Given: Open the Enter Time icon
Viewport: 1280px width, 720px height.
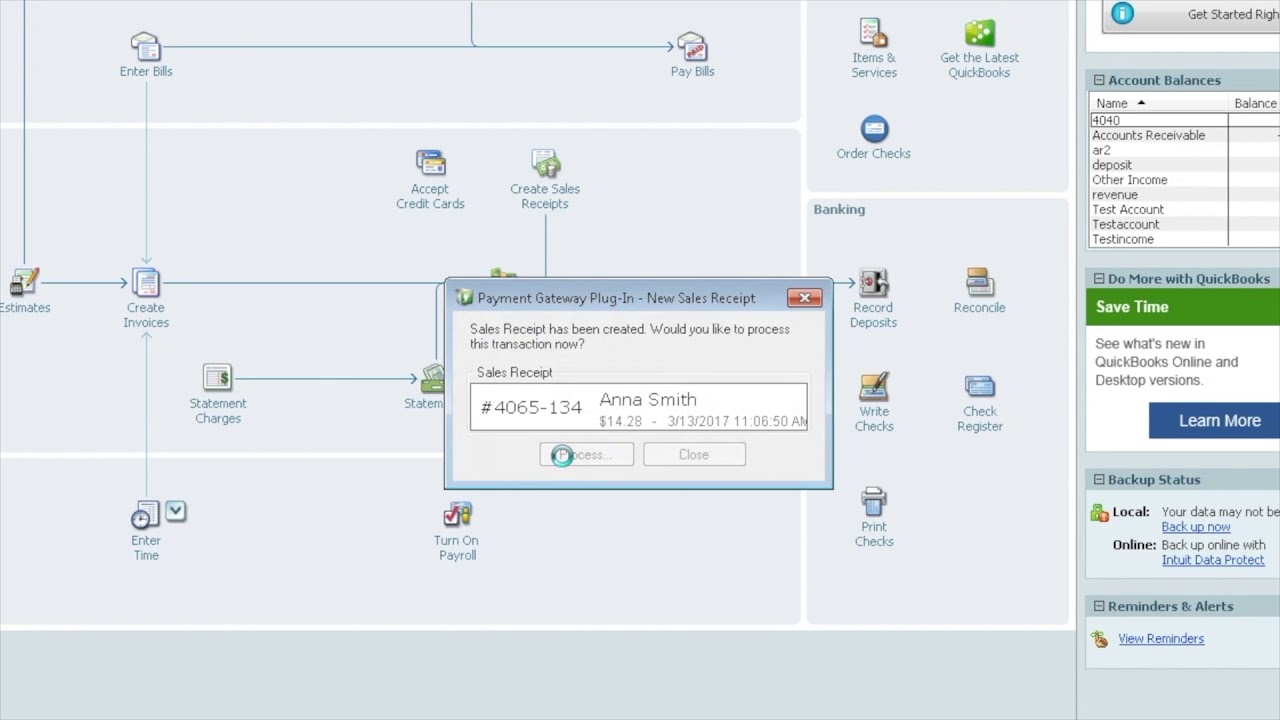Looking at the screenshot, I should tap(145, 515).
